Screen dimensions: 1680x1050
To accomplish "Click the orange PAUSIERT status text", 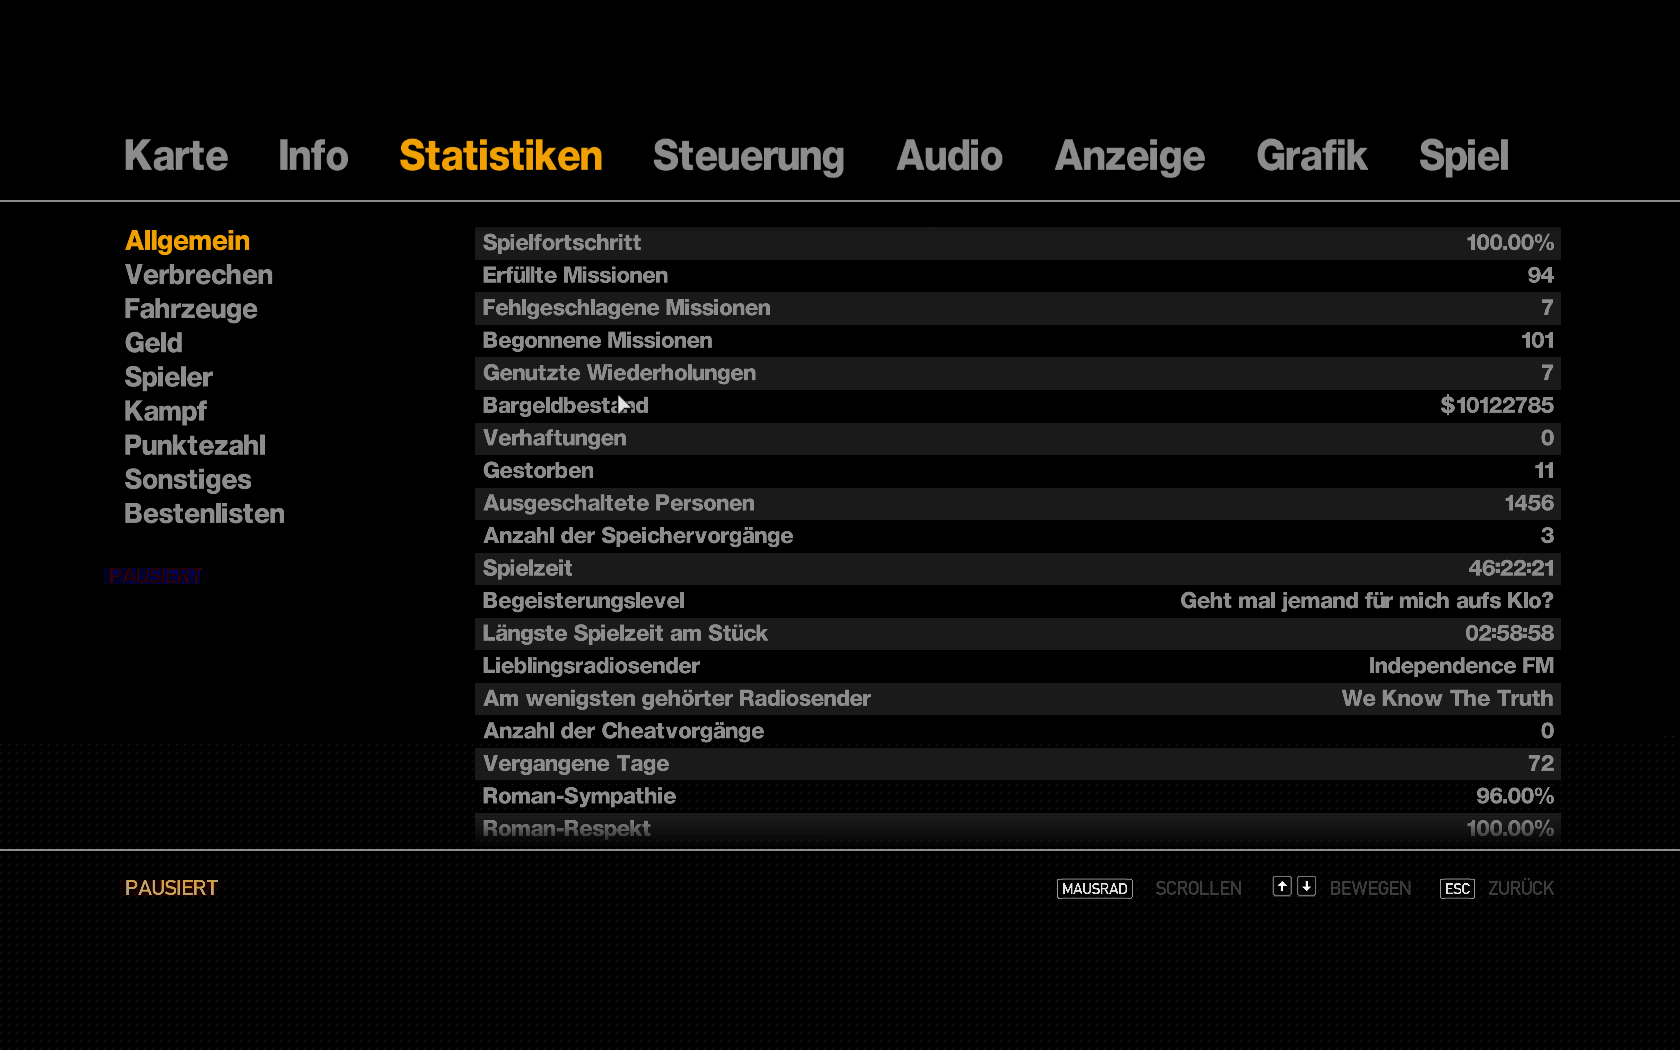I will click(x=171, y=888).
